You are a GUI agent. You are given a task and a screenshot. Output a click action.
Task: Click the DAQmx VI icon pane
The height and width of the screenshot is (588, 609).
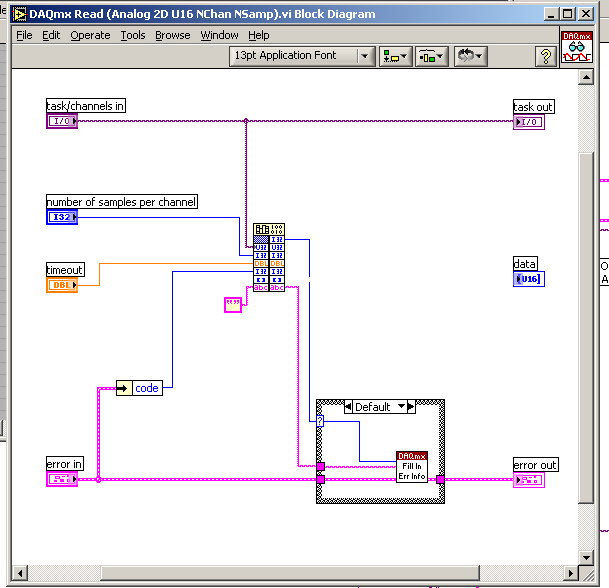[x=577, y=47]
